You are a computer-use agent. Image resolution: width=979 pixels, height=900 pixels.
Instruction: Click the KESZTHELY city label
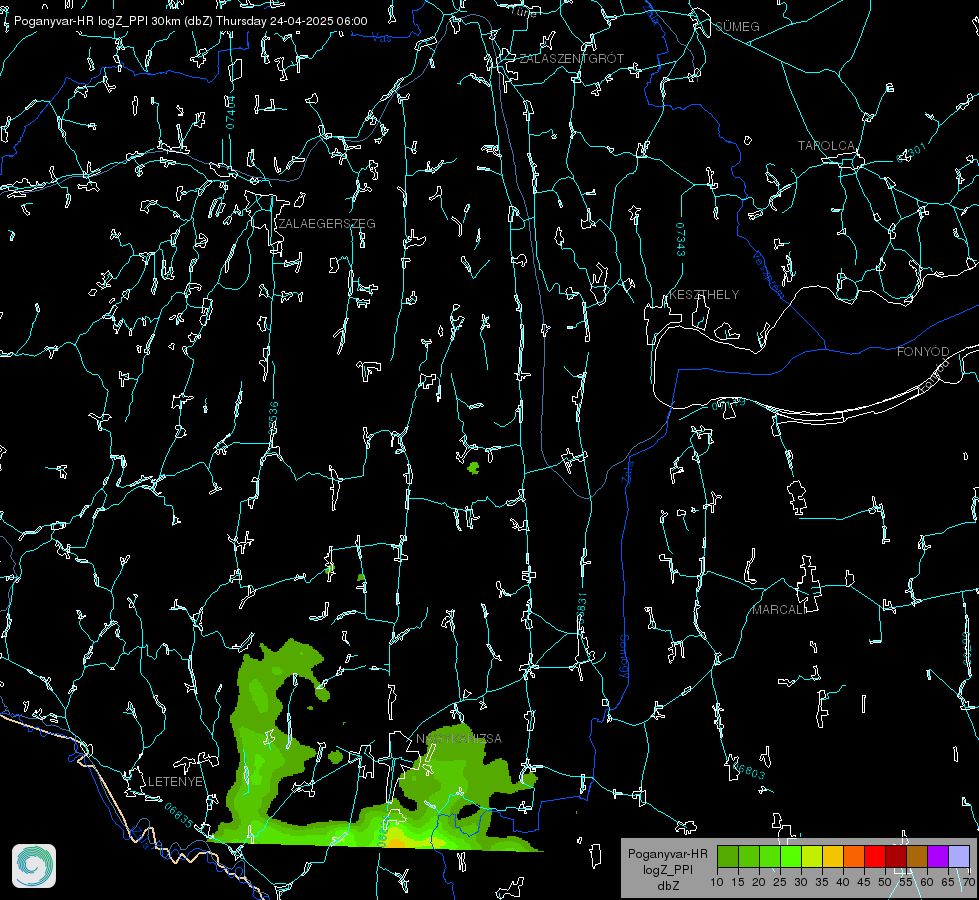[x=704, y=295]
